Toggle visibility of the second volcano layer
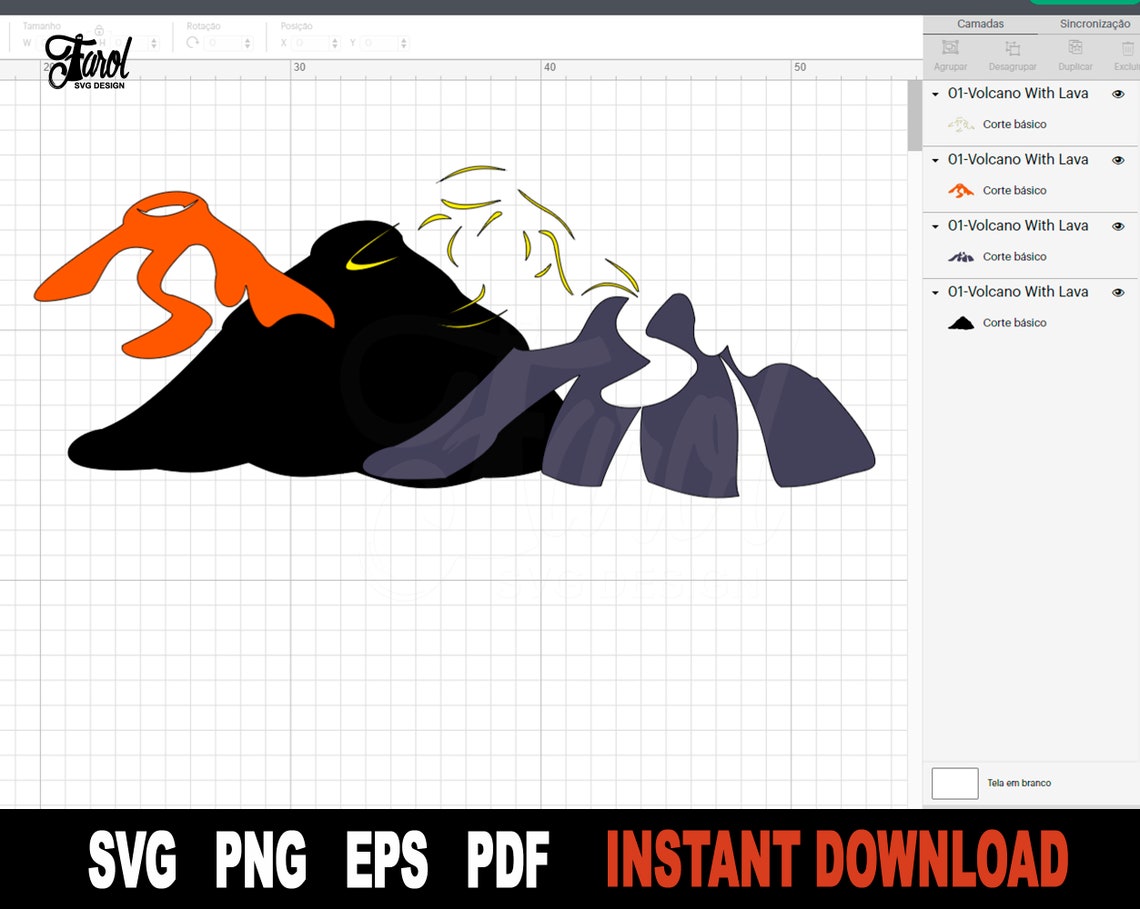 coord(1118,159)
